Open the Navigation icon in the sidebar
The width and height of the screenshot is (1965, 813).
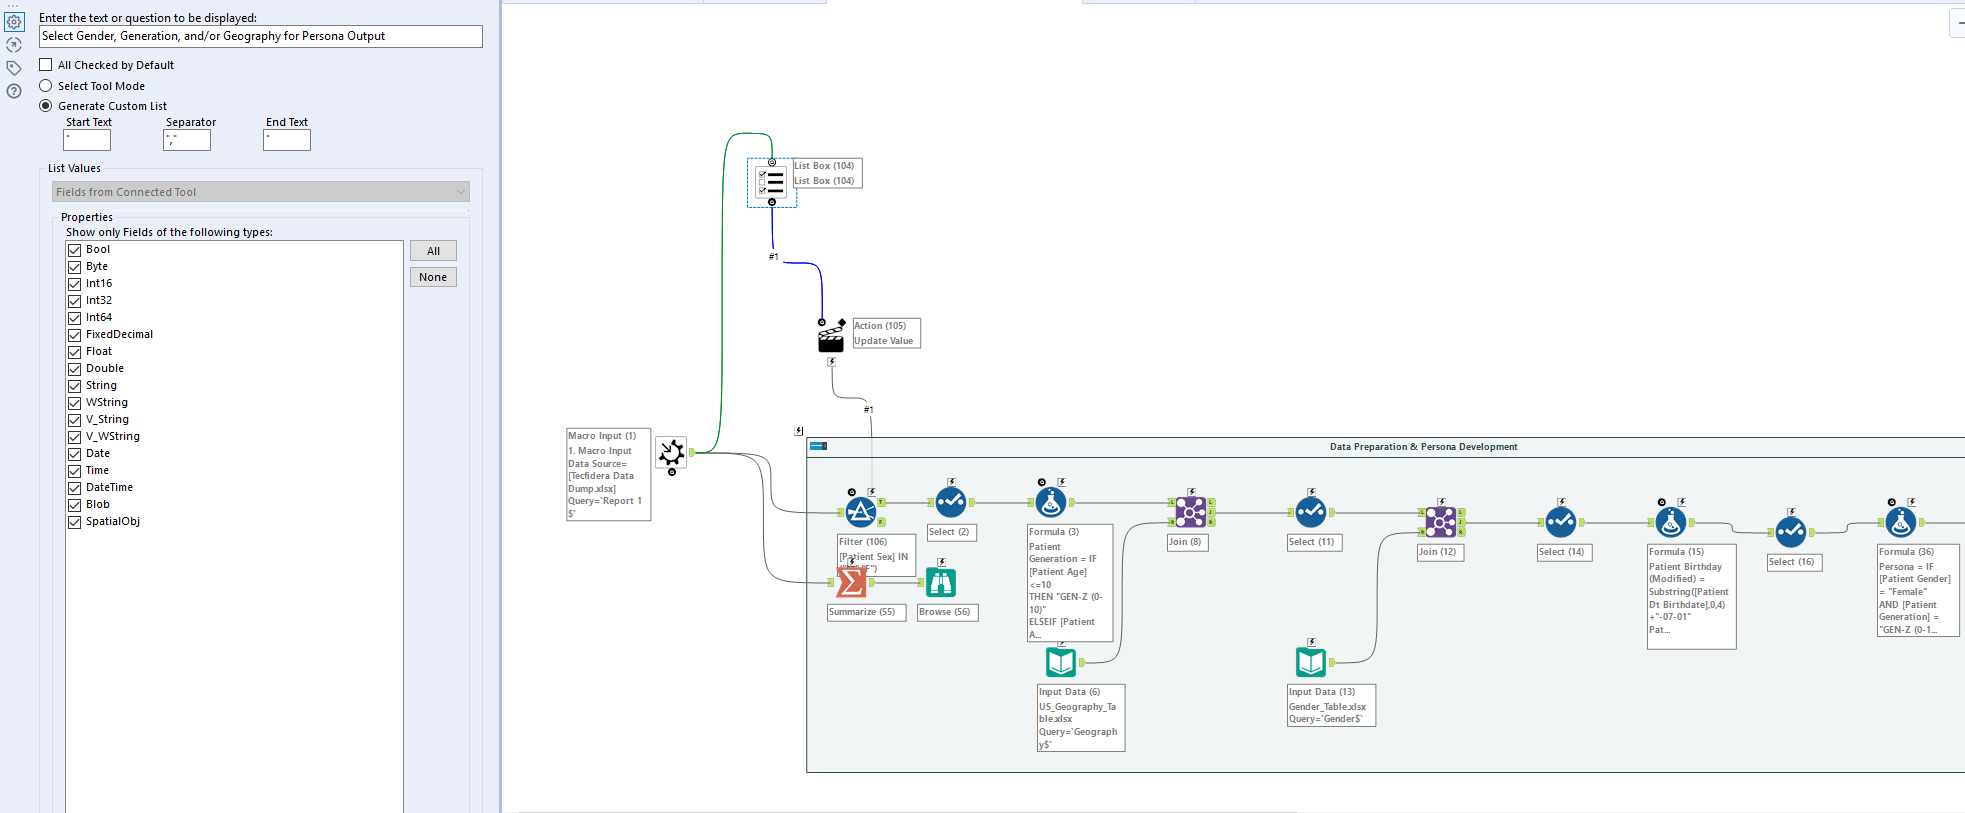pos(14,45)
